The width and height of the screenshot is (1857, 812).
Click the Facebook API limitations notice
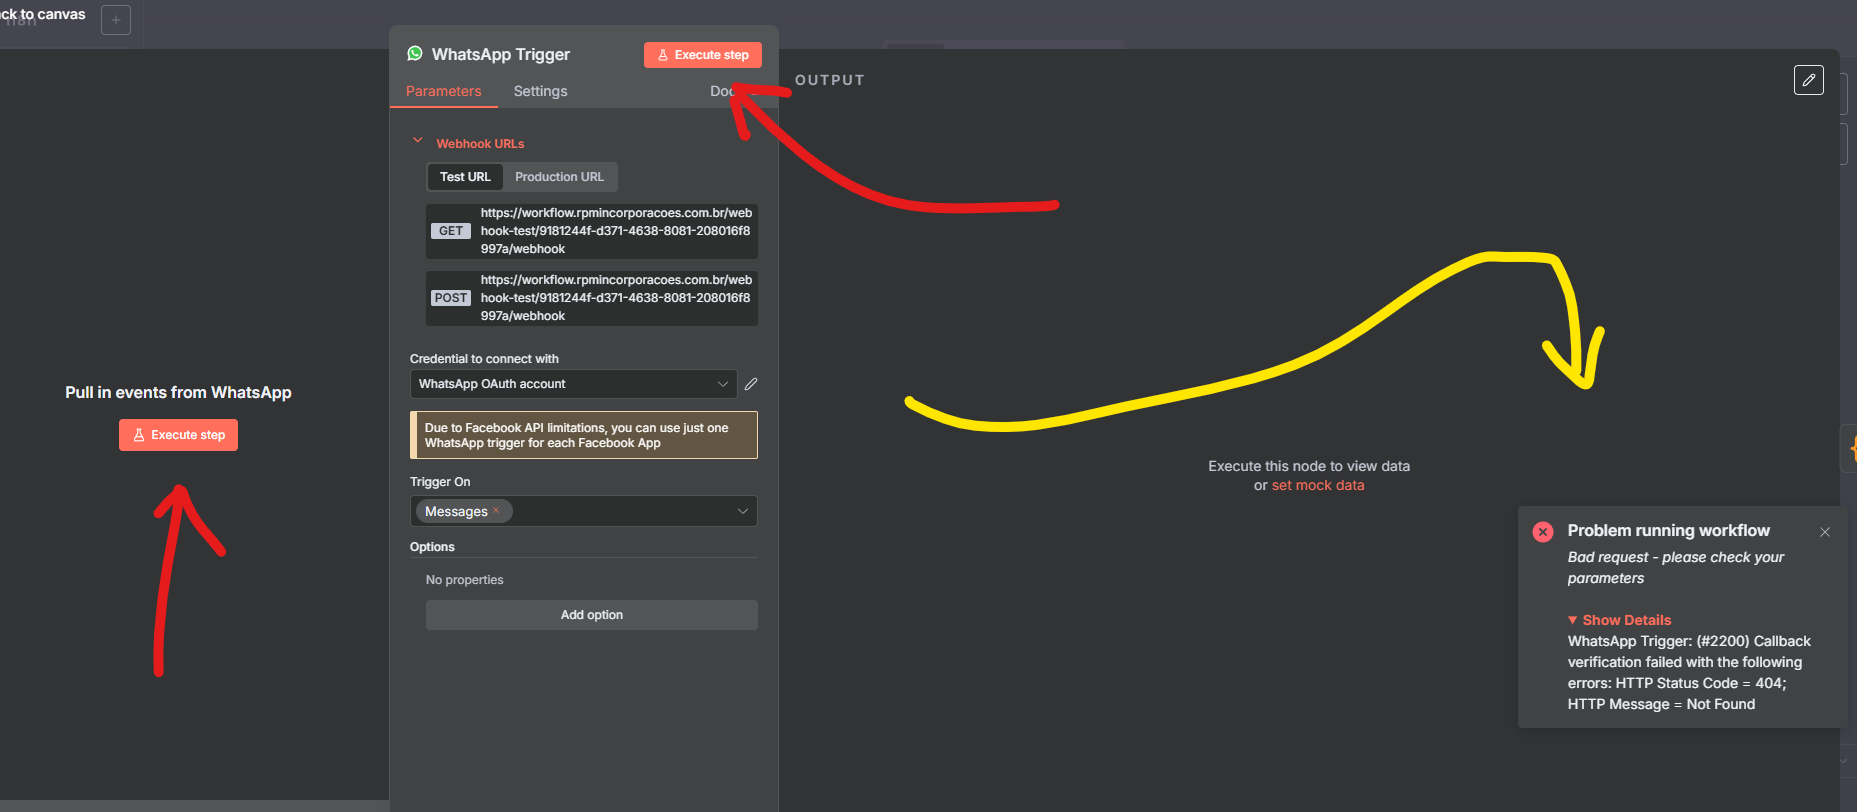coord(584,435)
